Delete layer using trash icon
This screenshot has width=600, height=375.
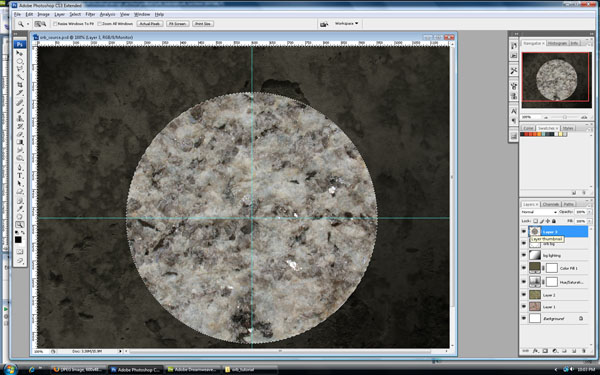point(584,351)
